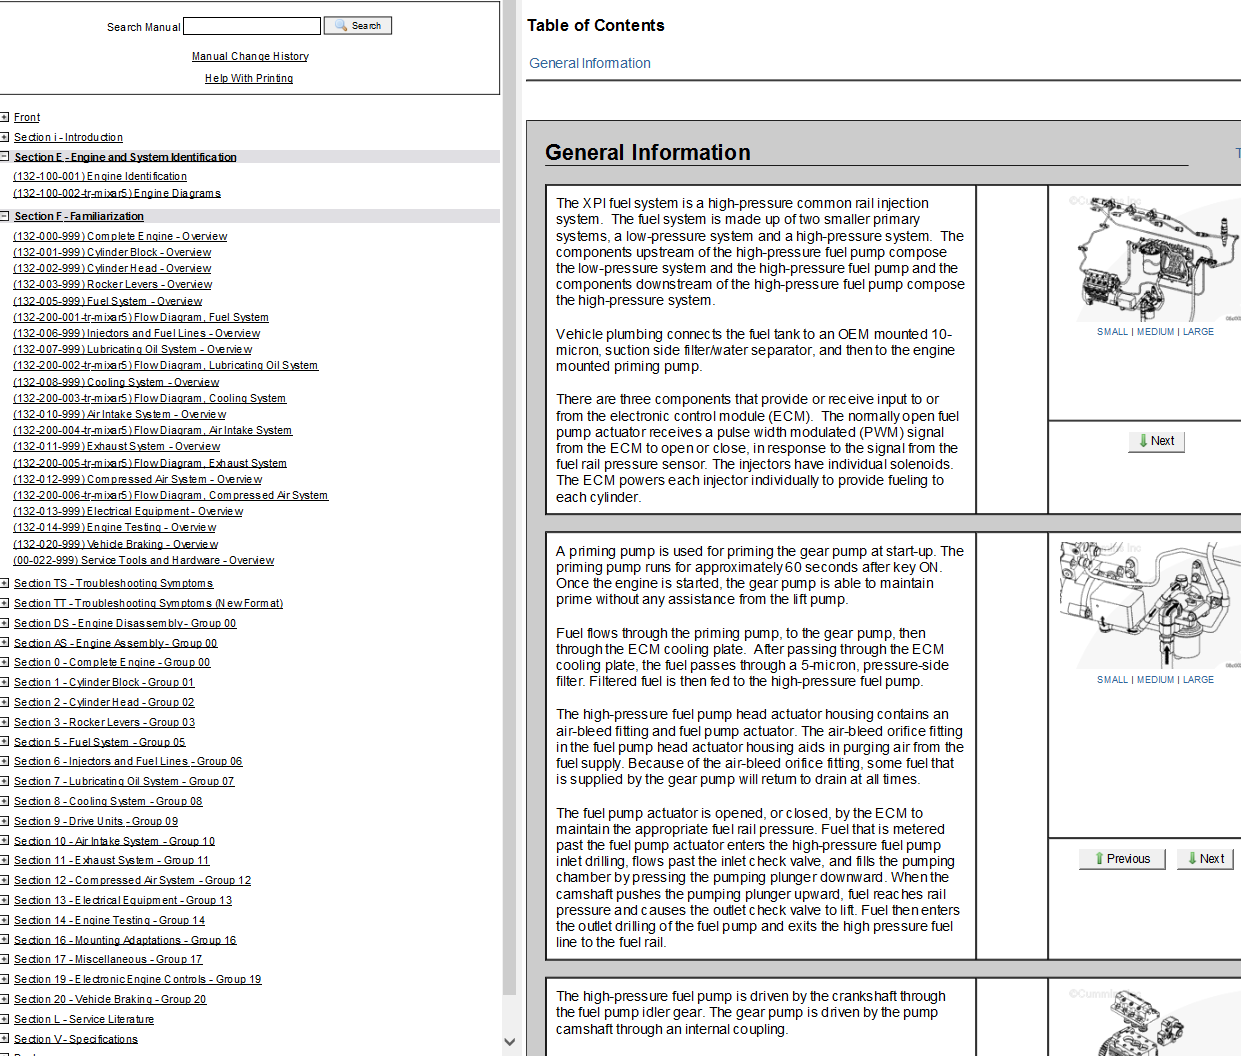View priming pump diagram in SMALL size
This screenshot has height=1056, width=1241.
[1112, 680]
